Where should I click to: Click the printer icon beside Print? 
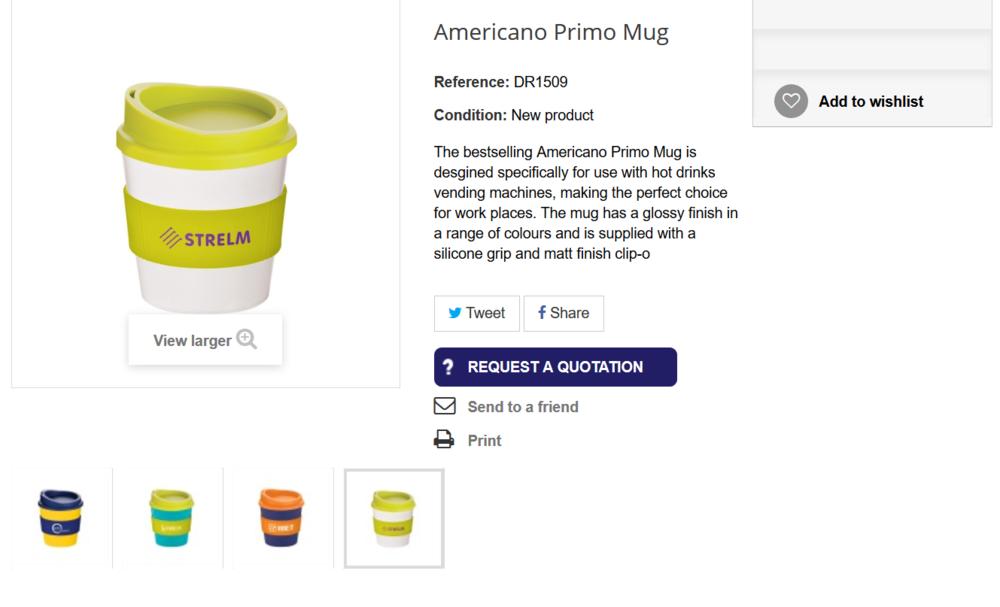[x=443, y=440]
